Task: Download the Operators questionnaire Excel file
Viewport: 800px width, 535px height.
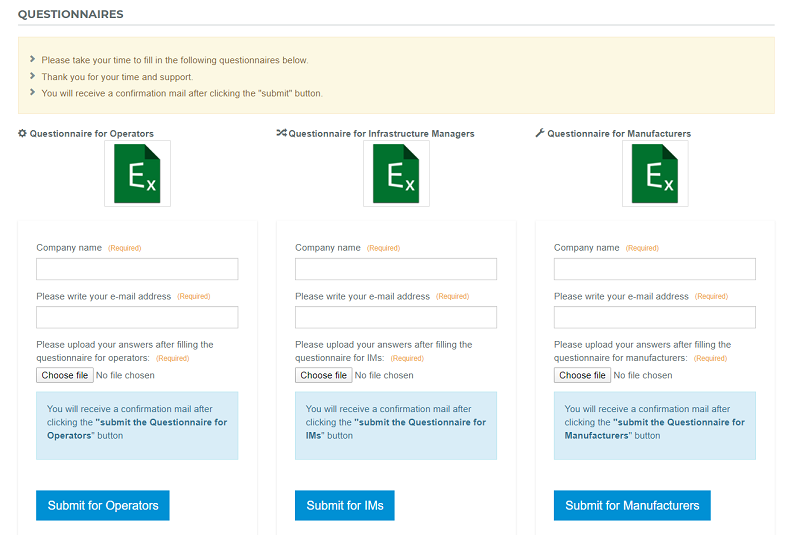Action: point(137,173)
